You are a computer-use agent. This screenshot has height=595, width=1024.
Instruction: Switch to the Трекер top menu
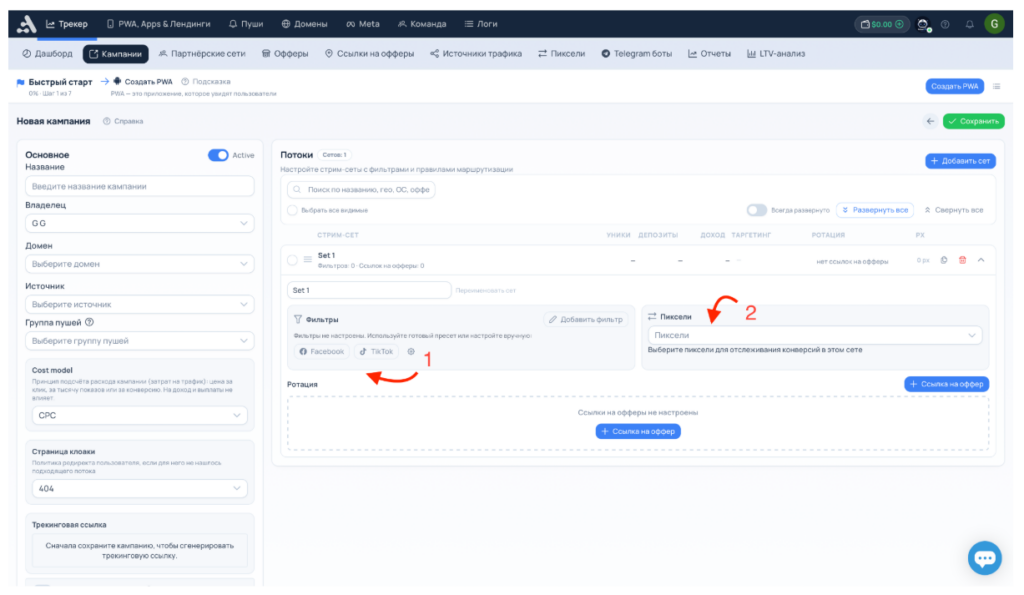tap(67, 24)
